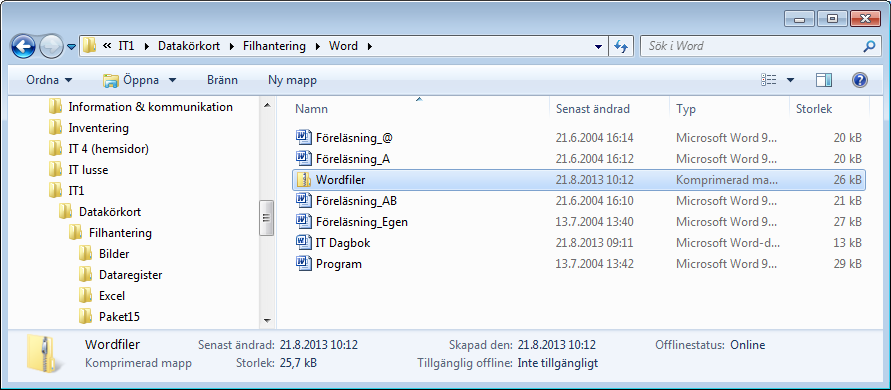This screenshot has height=390, width=891.
Task: Go back with the blue Back arrow
Action: (23, 46)
